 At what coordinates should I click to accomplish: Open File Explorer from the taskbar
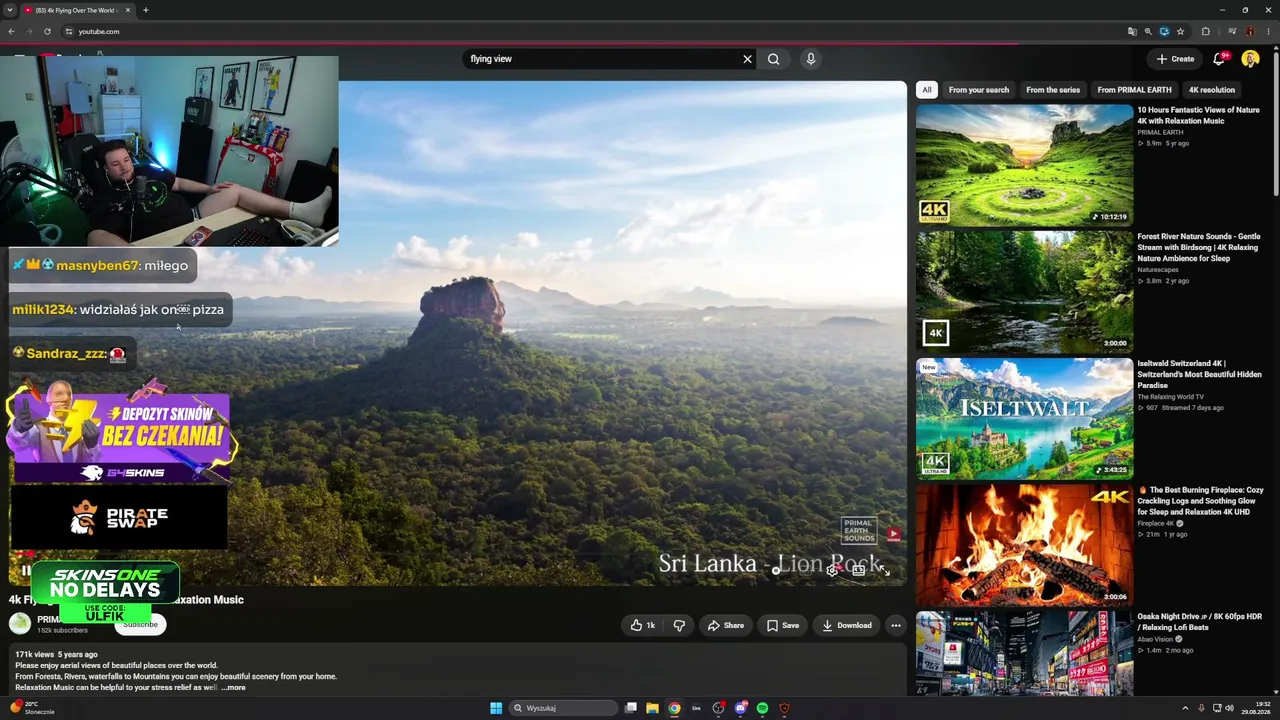(x=652, y=708)
